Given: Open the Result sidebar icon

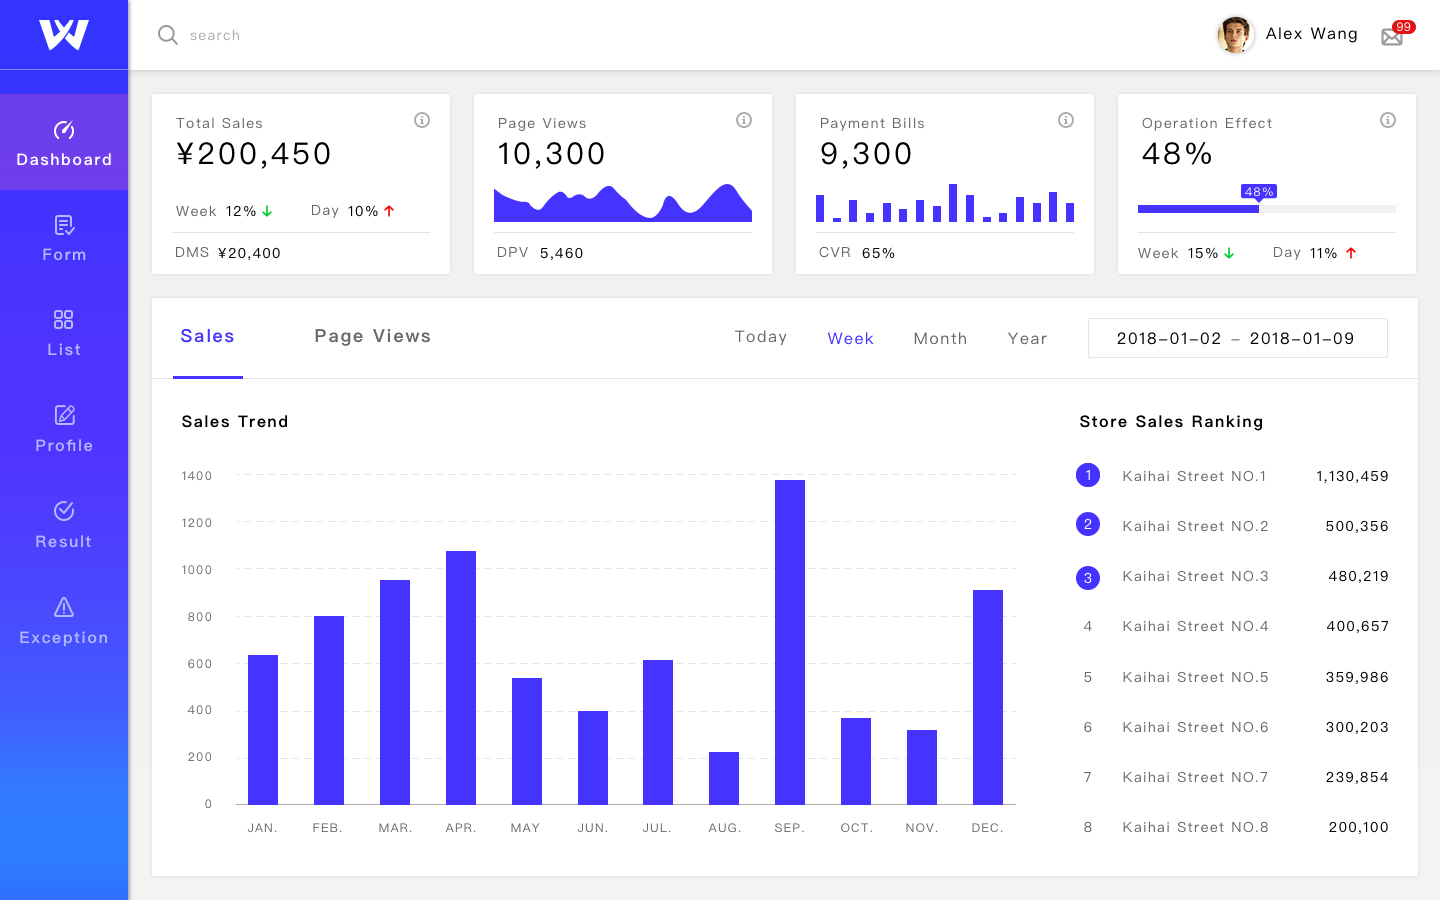Looking at the screenshot, I should pos(64,511).
